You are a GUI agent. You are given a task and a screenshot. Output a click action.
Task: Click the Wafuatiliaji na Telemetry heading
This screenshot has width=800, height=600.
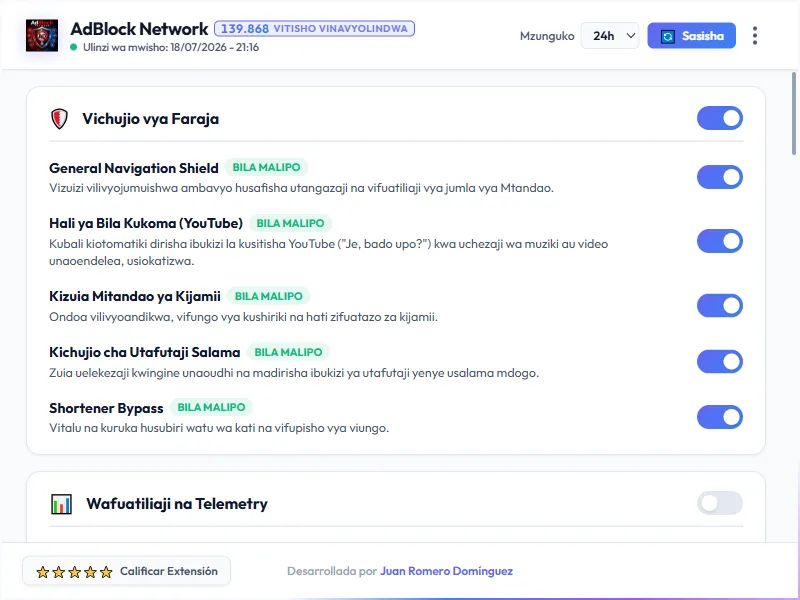point(177,504)
